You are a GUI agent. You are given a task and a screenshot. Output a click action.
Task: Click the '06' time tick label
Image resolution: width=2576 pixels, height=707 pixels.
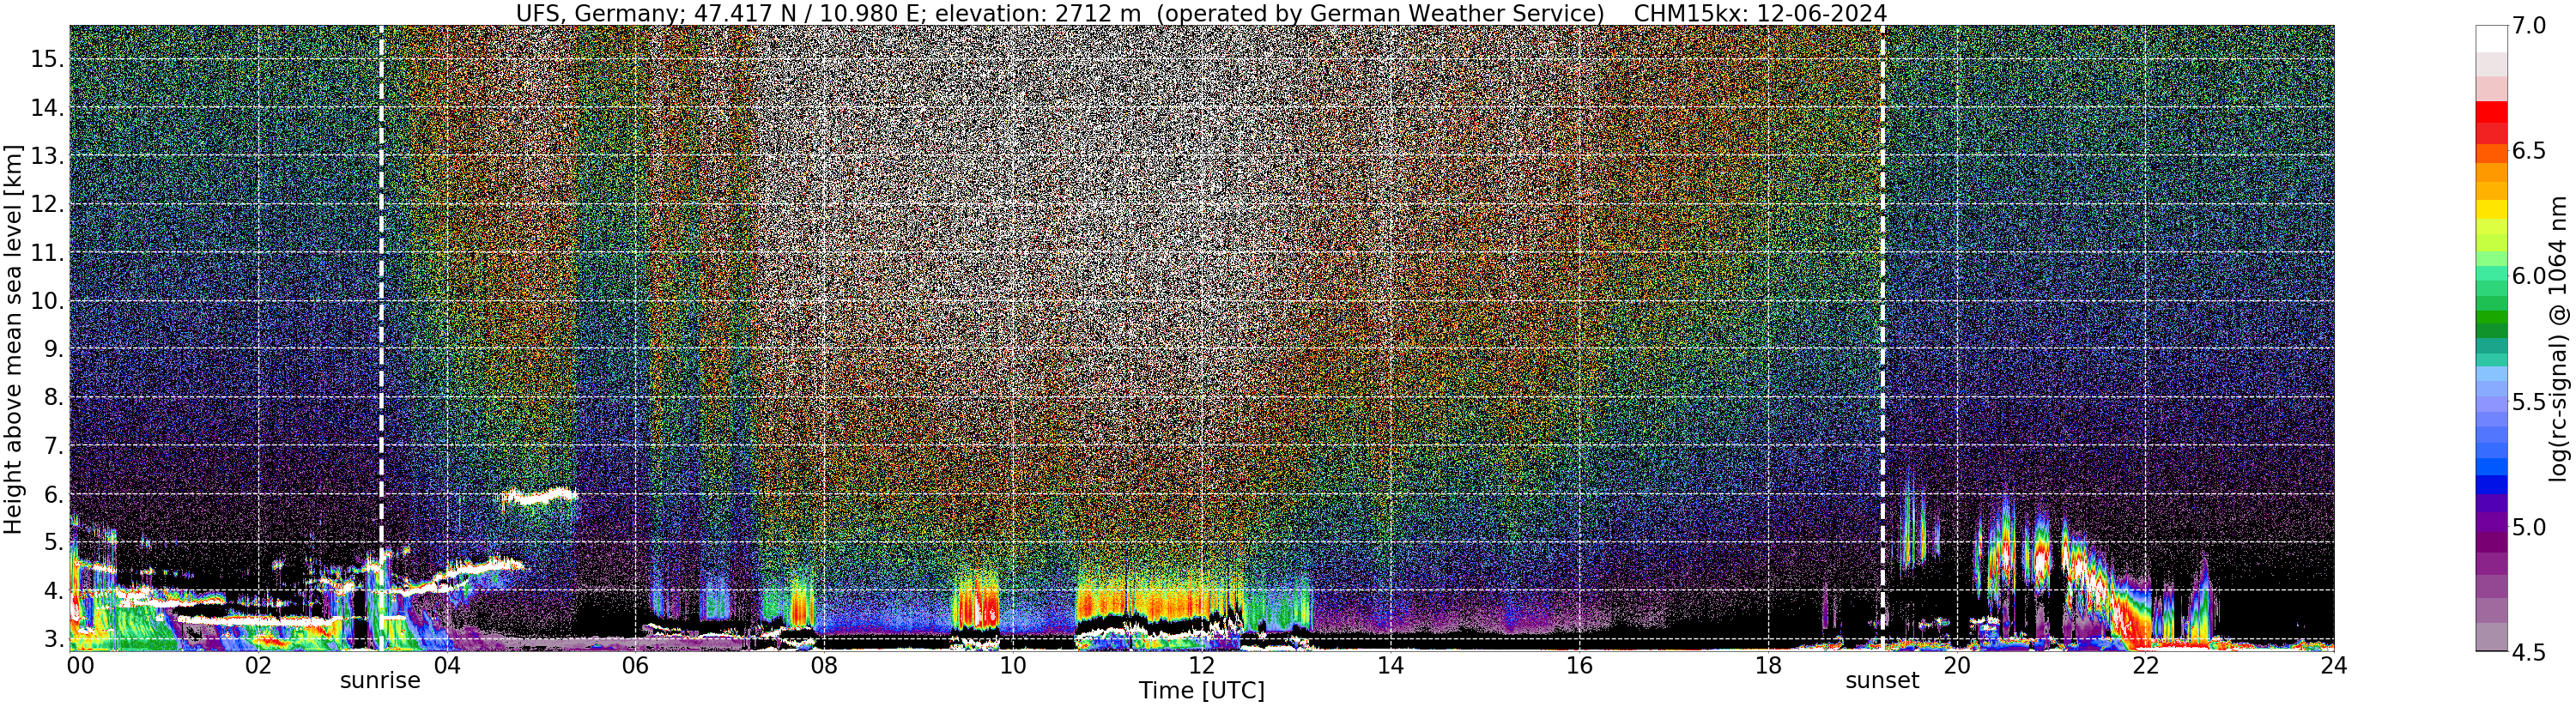click(635, 665)
